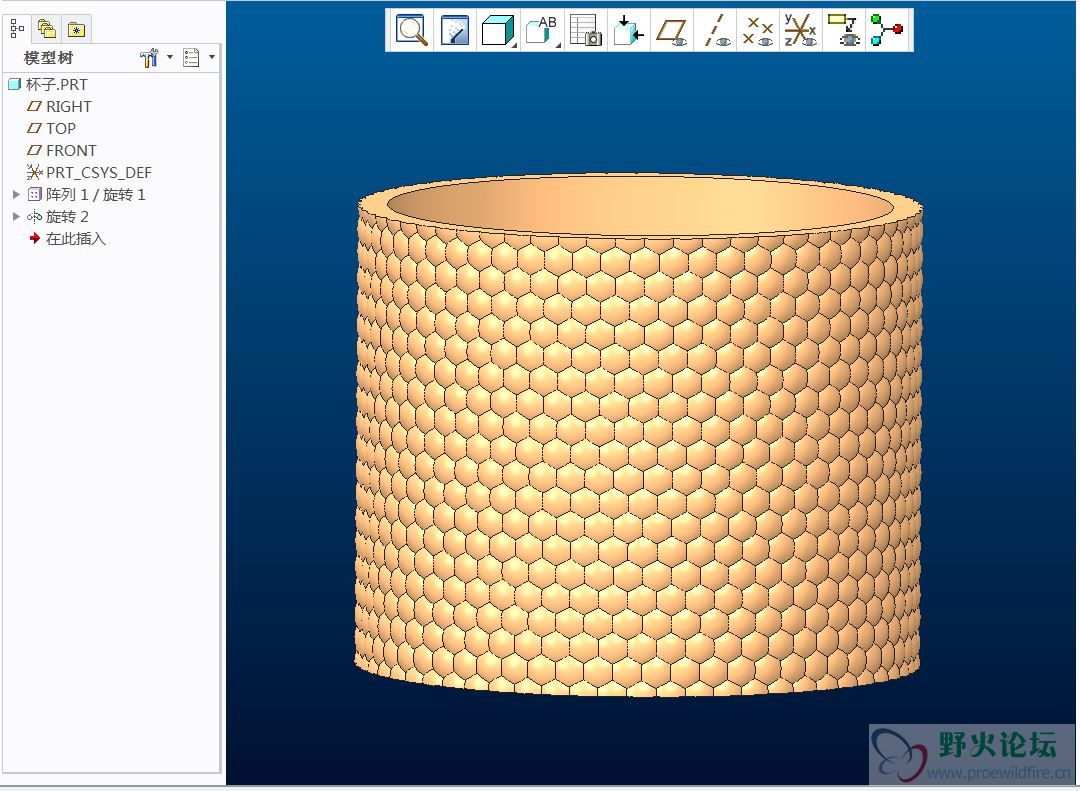
Task: Toggle annotation display icon
Action: tap(844, 30)
